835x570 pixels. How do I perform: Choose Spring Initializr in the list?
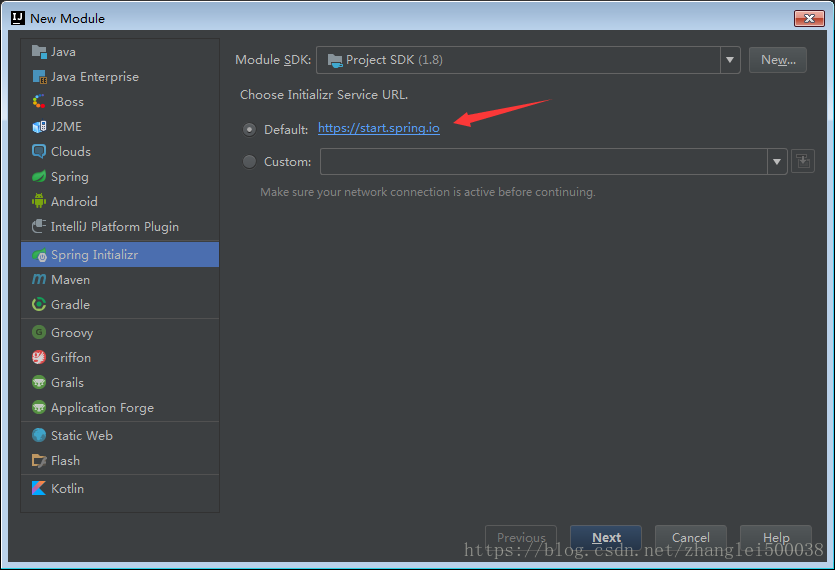[120, 255]
